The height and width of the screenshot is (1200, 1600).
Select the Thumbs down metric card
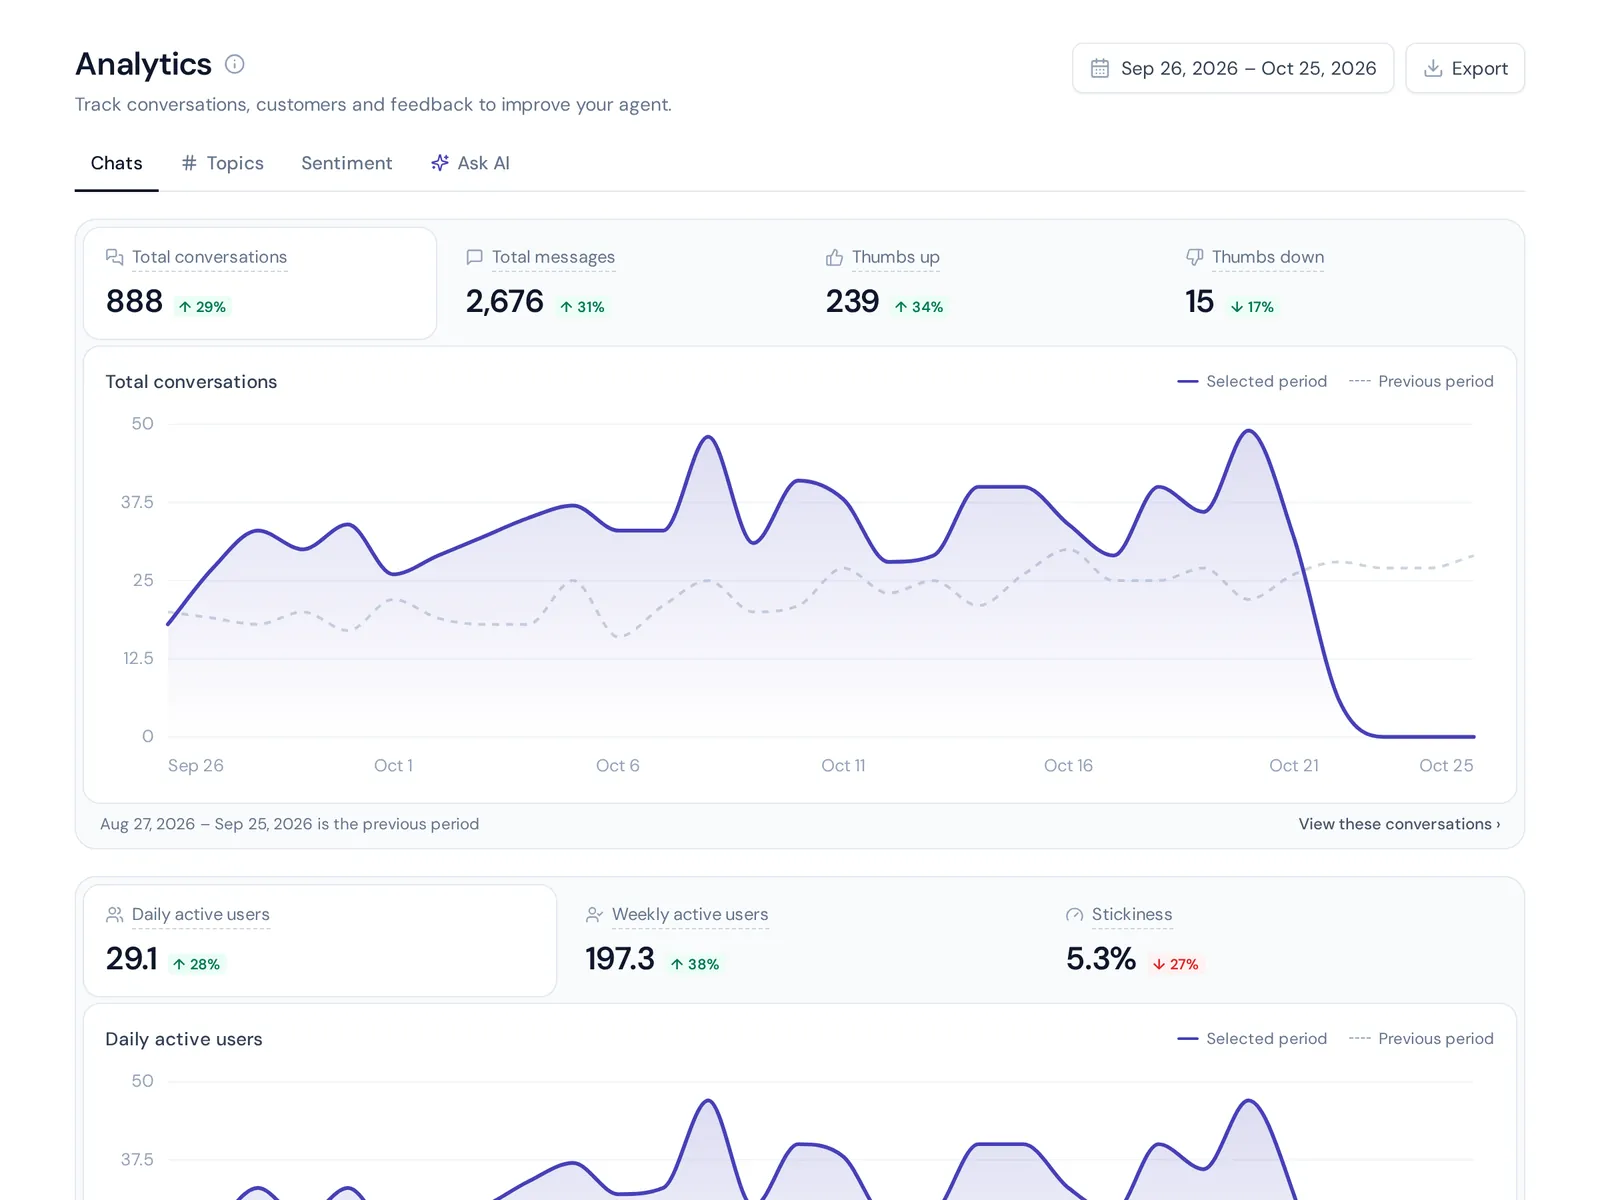click(x=1340, y=283)
